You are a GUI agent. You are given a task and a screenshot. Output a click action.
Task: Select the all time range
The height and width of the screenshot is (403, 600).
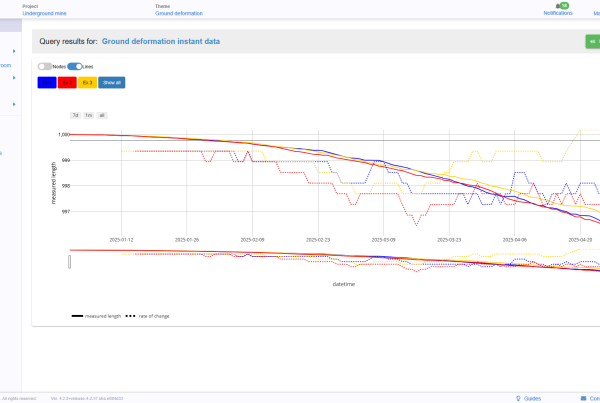[x=102, y=115]
